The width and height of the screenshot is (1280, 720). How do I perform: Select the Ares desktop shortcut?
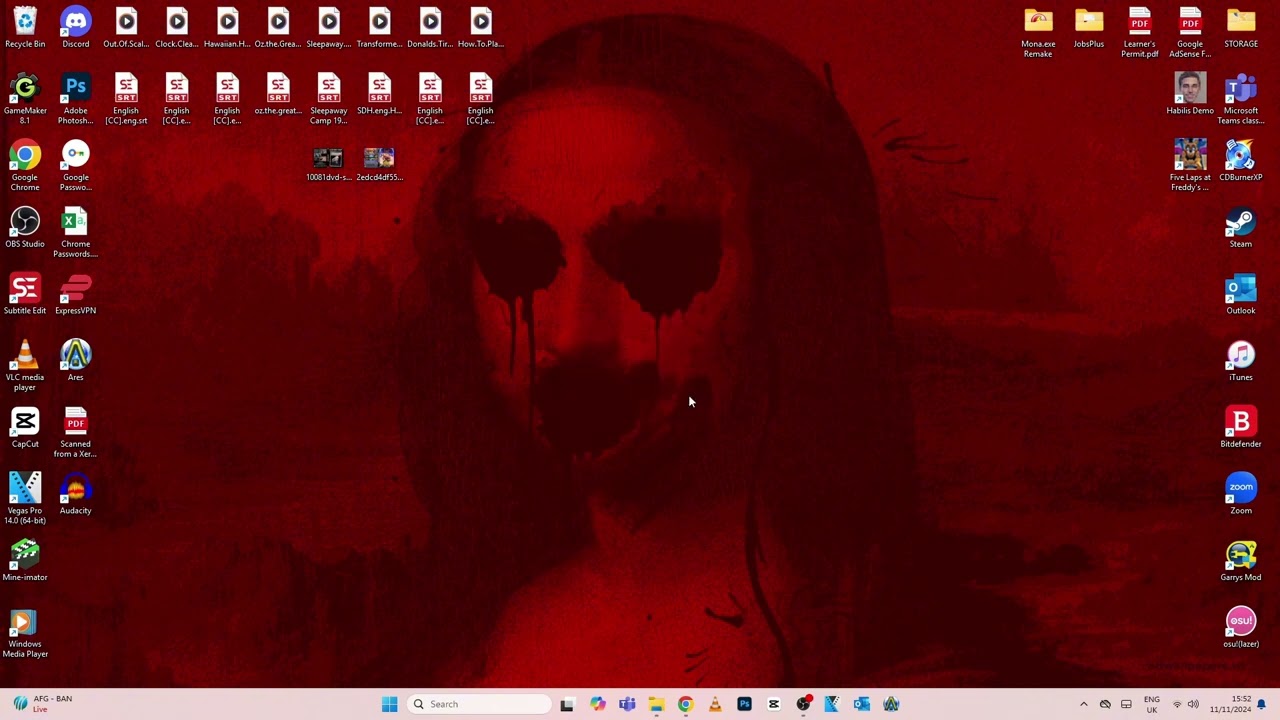click(75, 361)
